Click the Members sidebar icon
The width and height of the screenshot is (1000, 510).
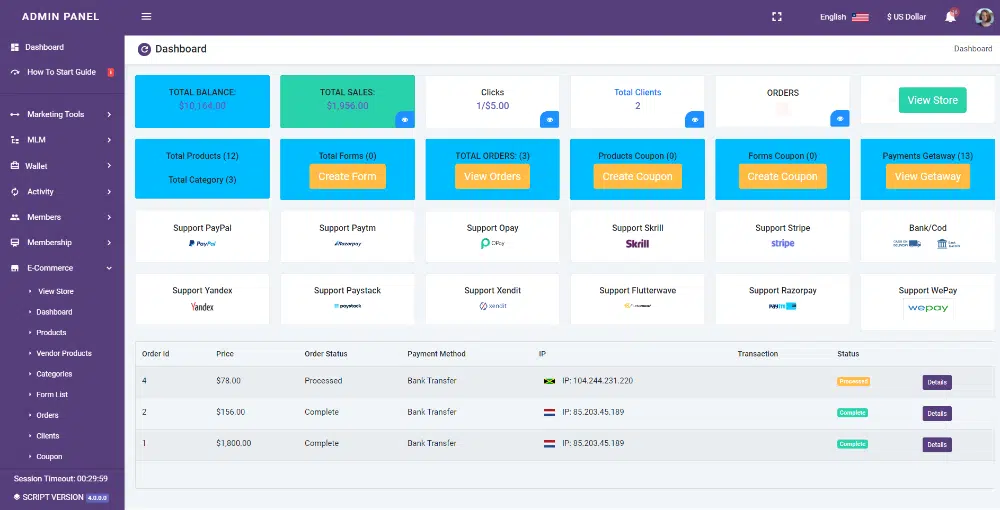pyautogui.click(x=15, y=217)
